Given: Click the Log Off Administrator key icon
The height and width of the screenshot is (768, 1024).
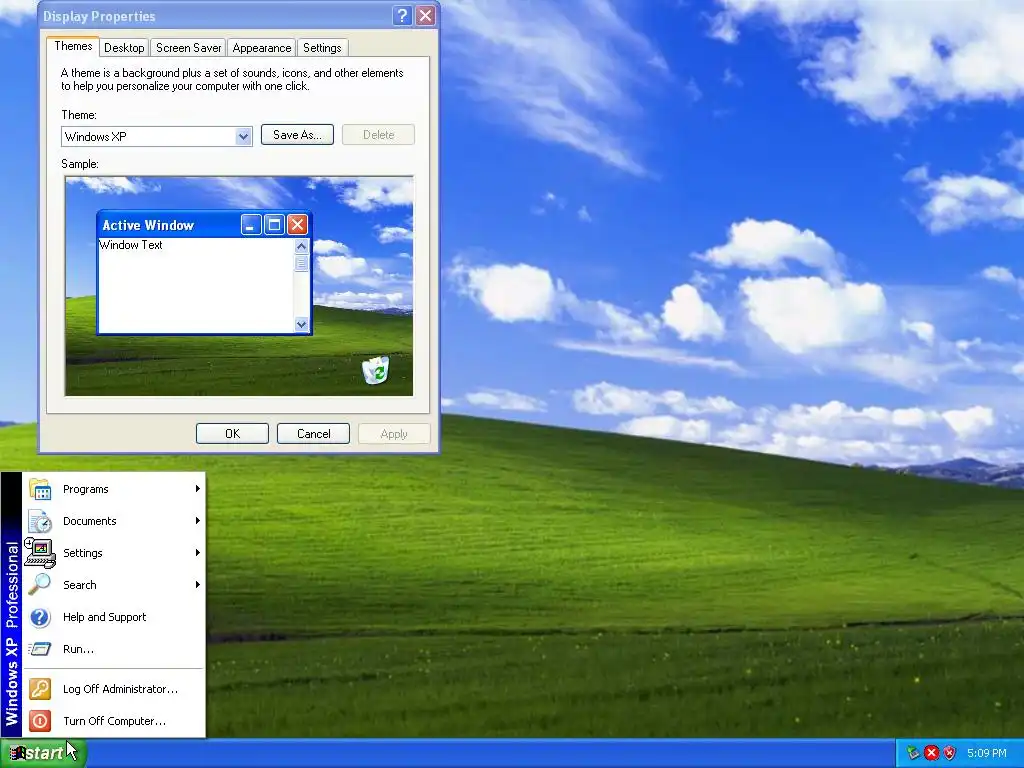Looking at the screenshot, I should [40, 689].
